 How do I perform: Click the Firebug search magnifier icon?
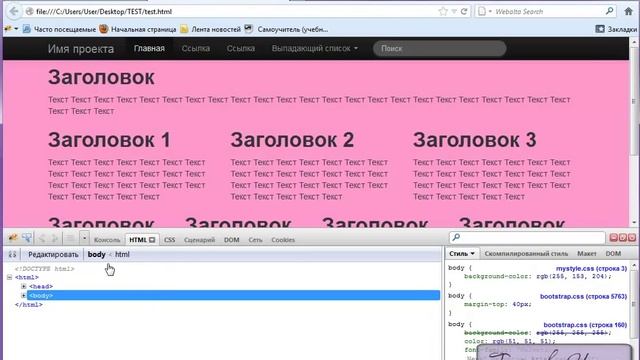coord(456,237)
